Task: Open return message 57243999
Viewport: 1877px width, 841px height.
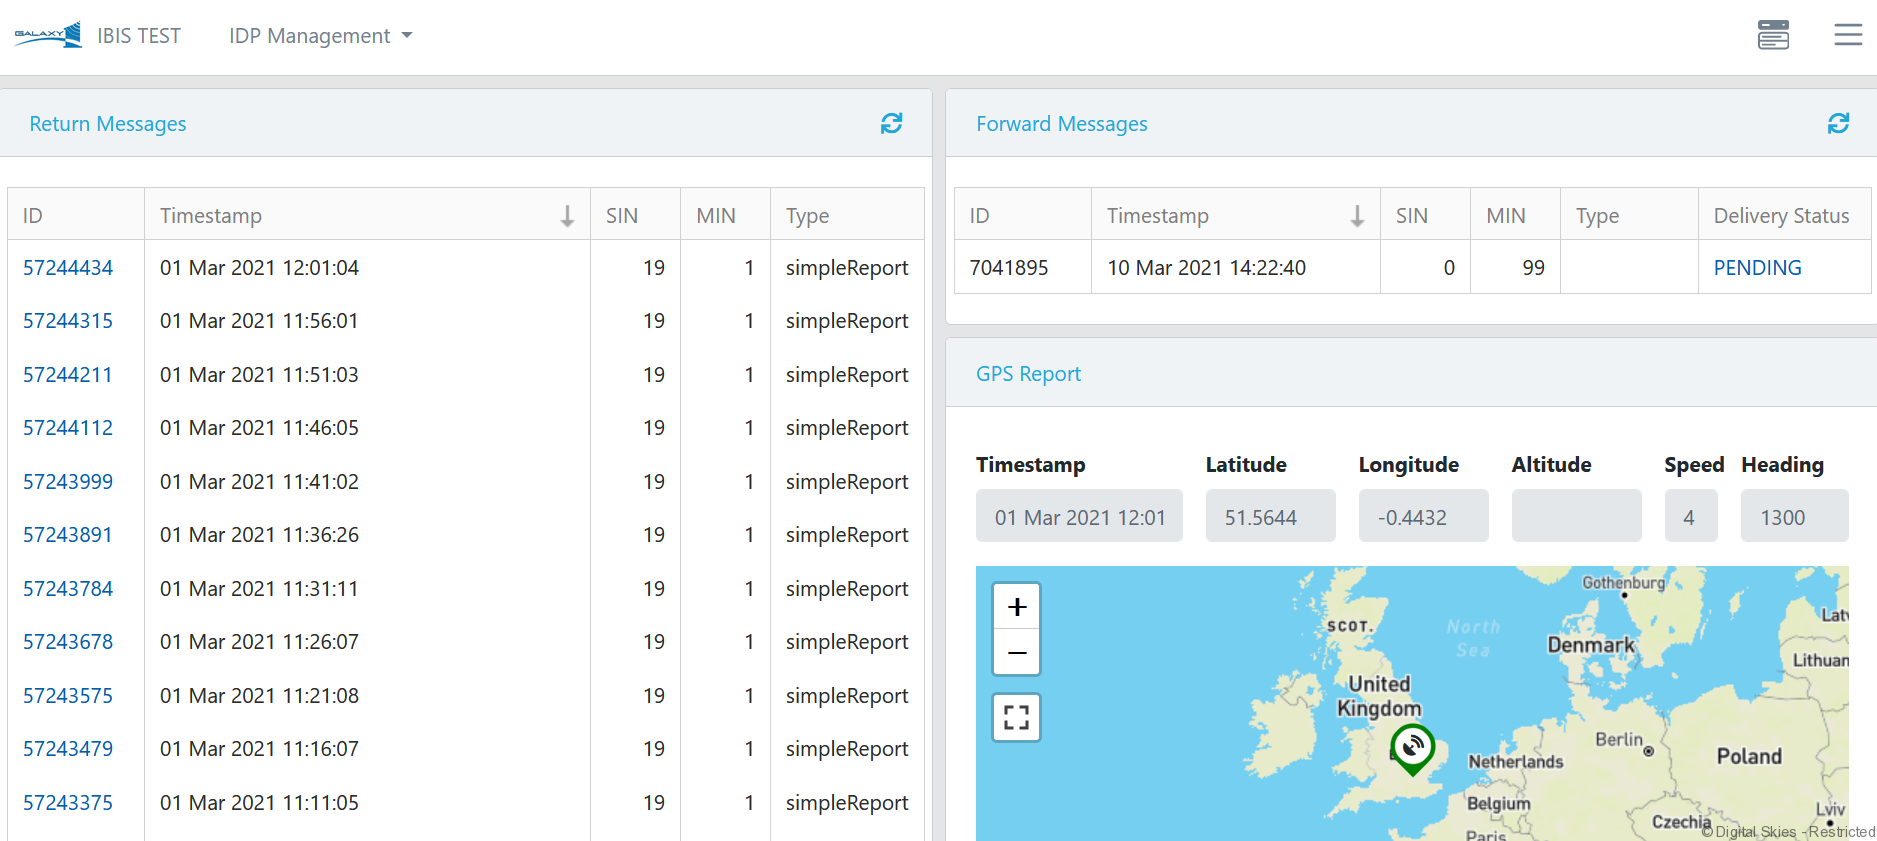Action: click(68, 482)
